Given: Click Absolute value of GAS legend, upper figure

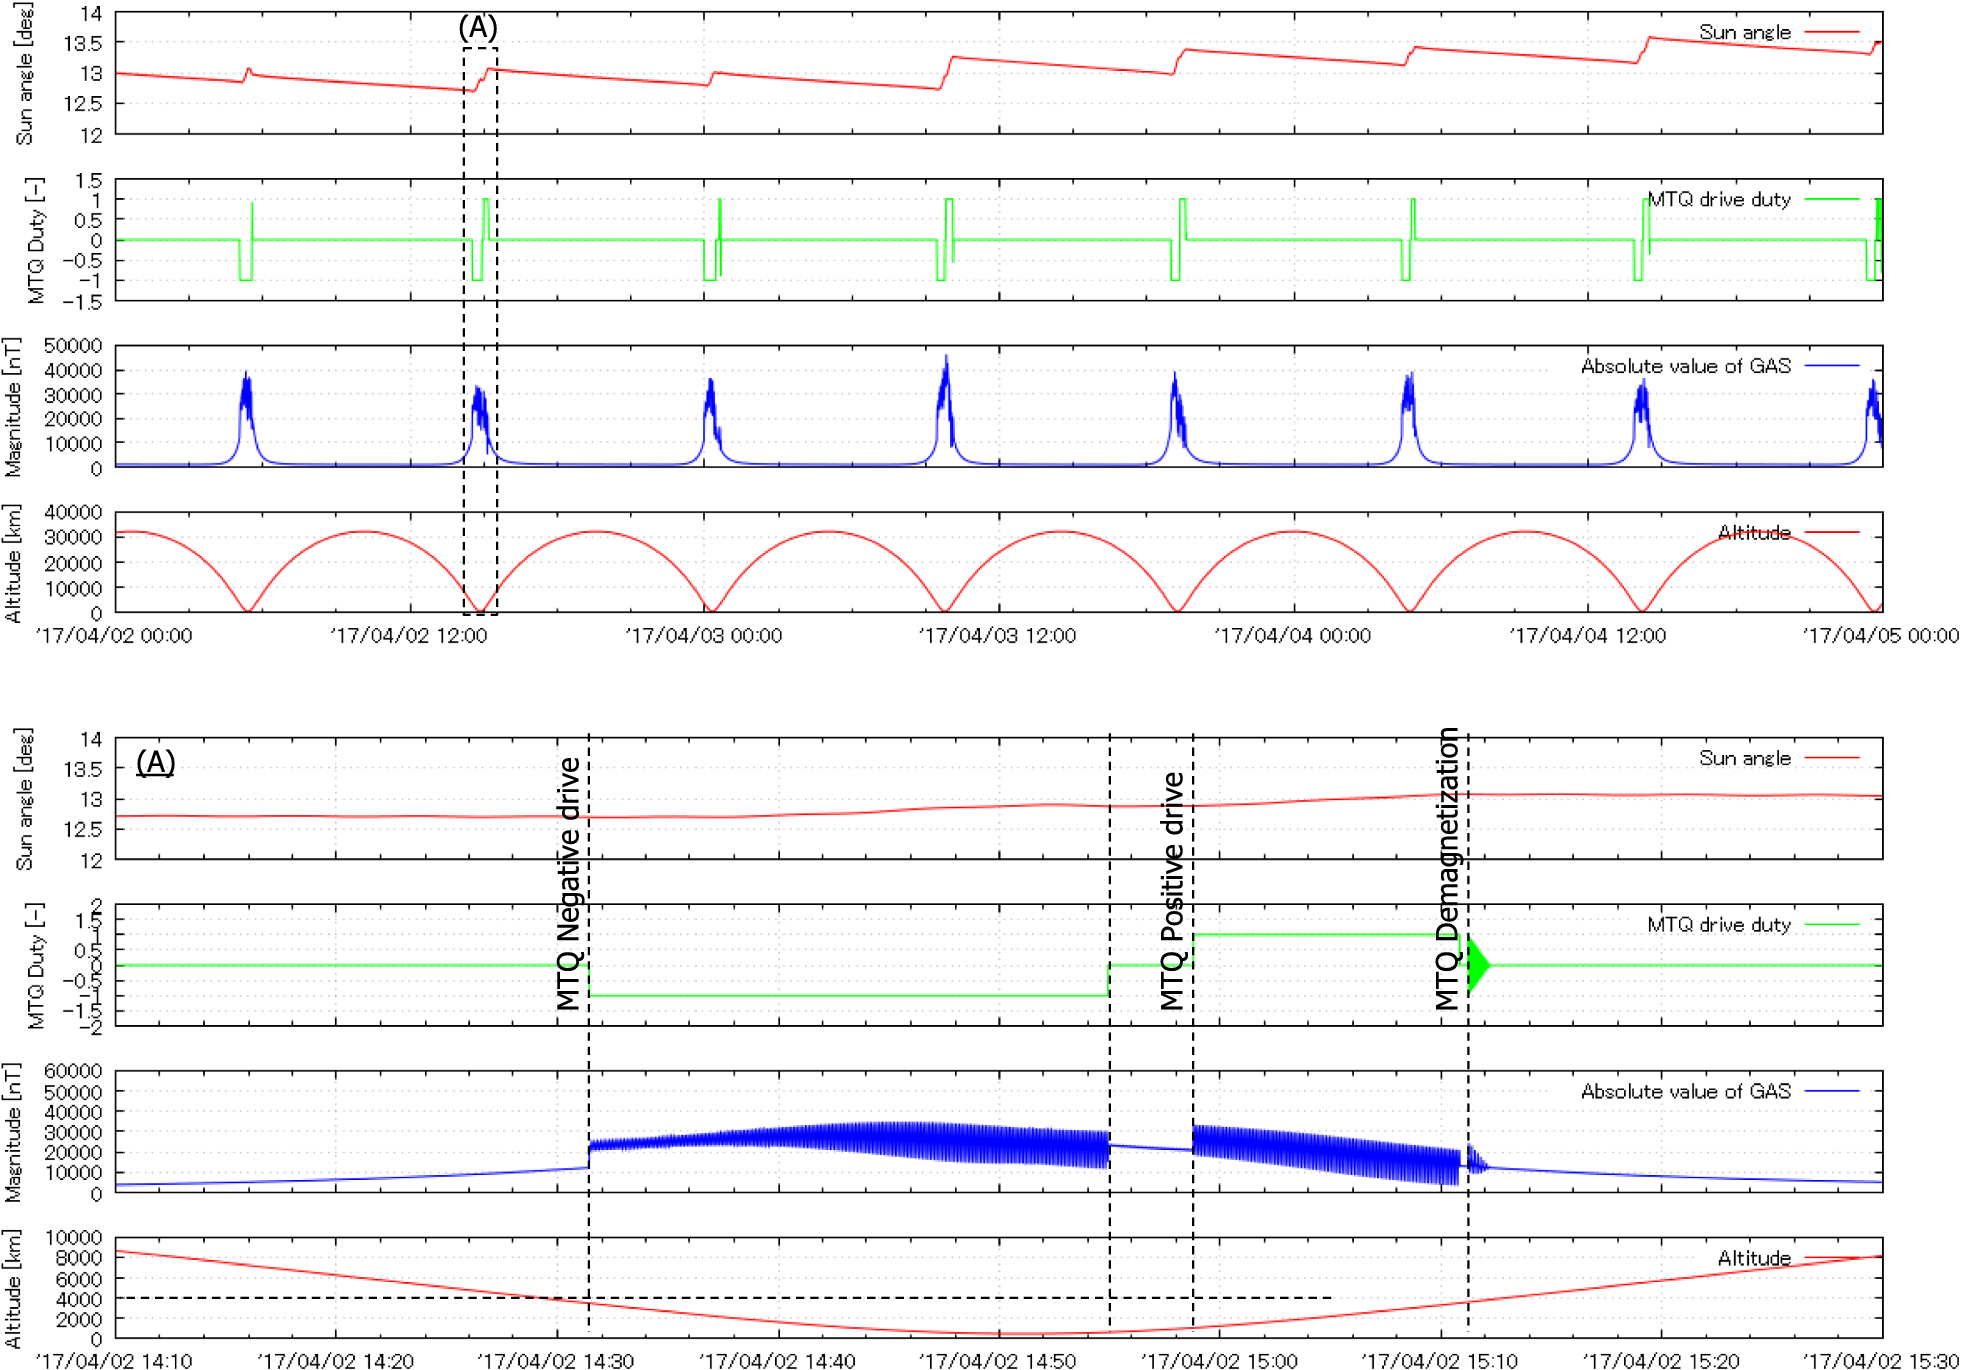Looking at the screenshot, I should (x=1686, y=366).
